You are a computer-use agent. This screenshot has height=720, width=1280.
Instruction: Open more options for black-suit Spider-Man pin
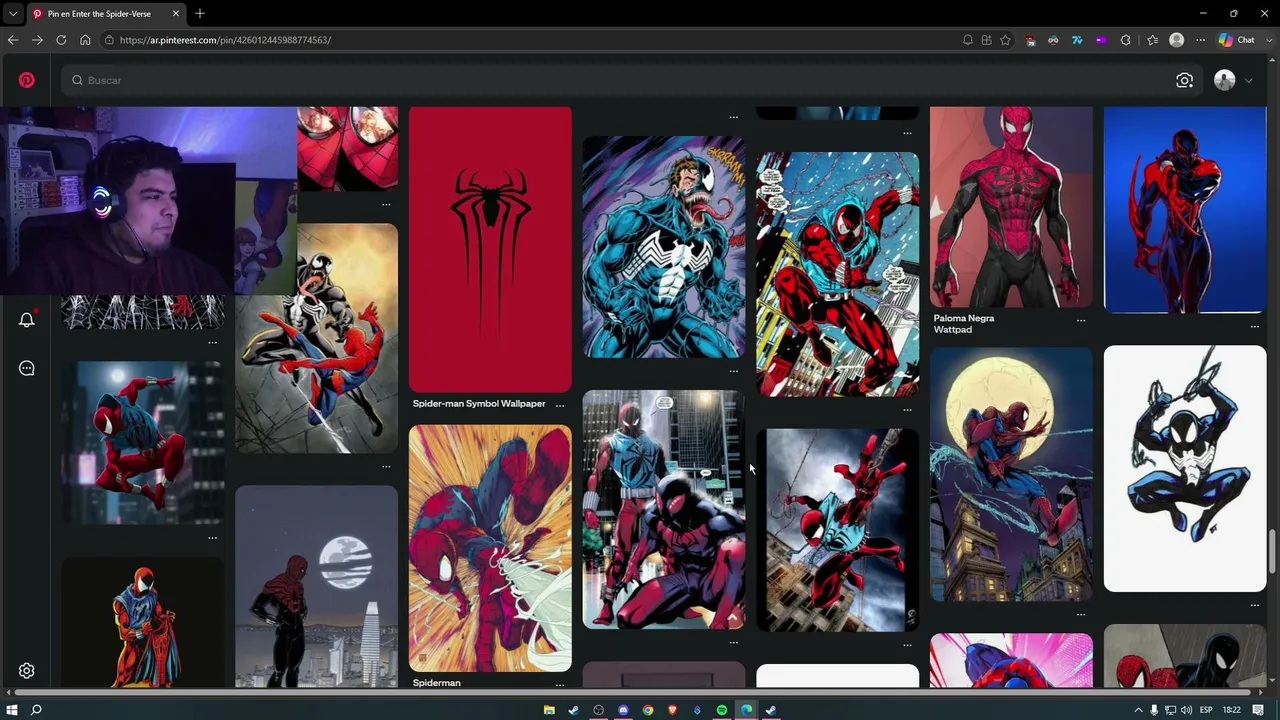click(1255, 605)
